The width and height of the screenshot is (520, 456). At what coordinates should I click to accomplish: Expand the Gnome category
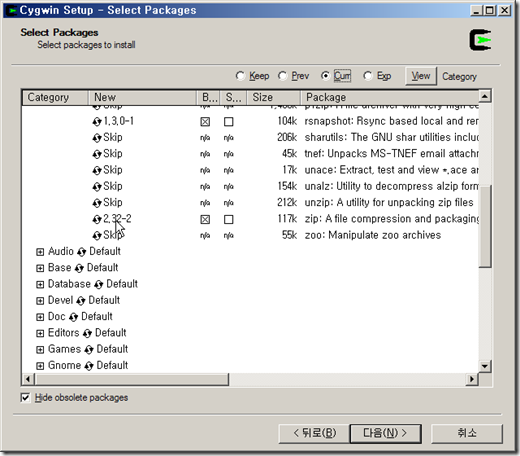click(x=40, y=366)
